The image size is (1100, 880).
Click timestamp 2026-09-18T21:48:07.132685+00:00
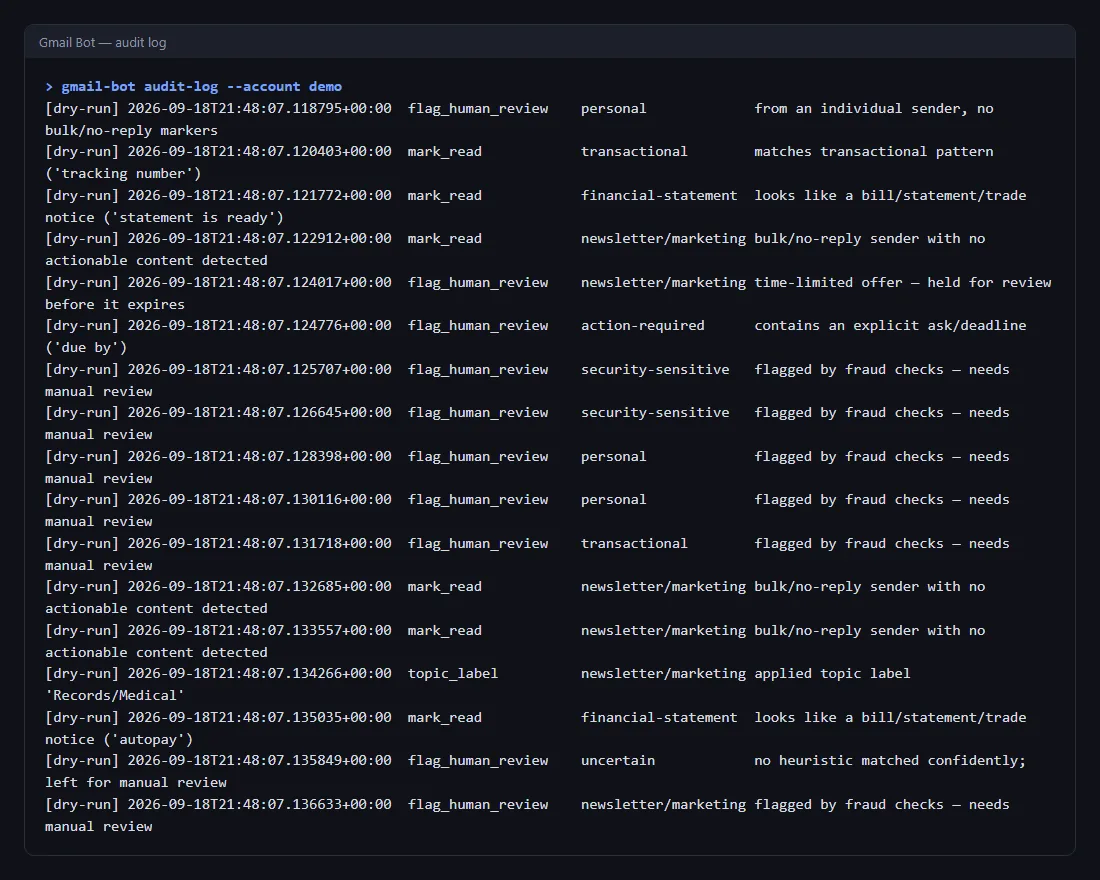[x=260, y=586]
